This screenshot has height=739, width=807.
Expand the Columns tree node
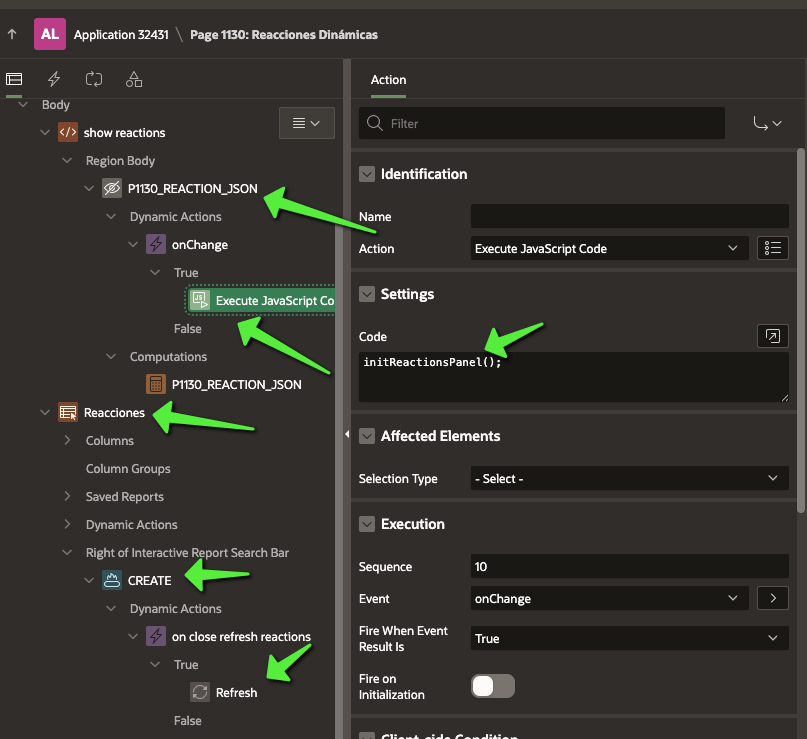pyautogui.click(x=67, y=440)
